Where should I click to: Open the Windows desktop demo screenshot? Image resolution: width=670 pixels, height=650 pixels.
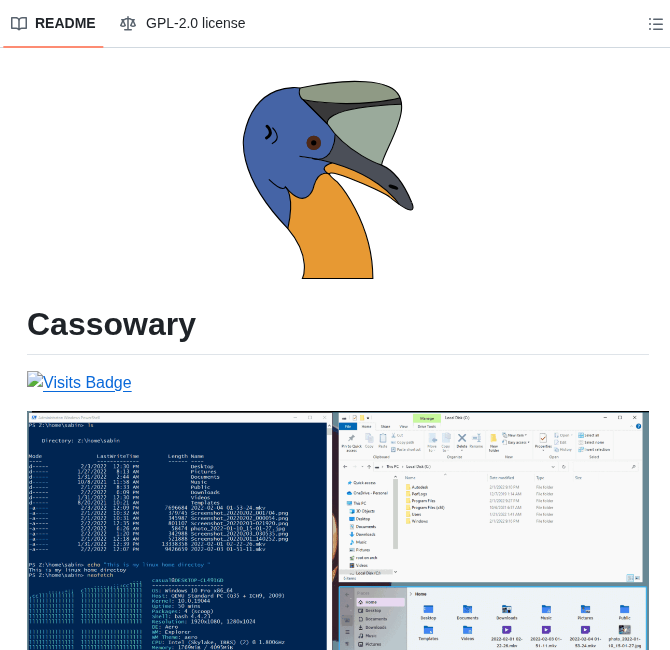pyautogui.click(x=338, y=530)
